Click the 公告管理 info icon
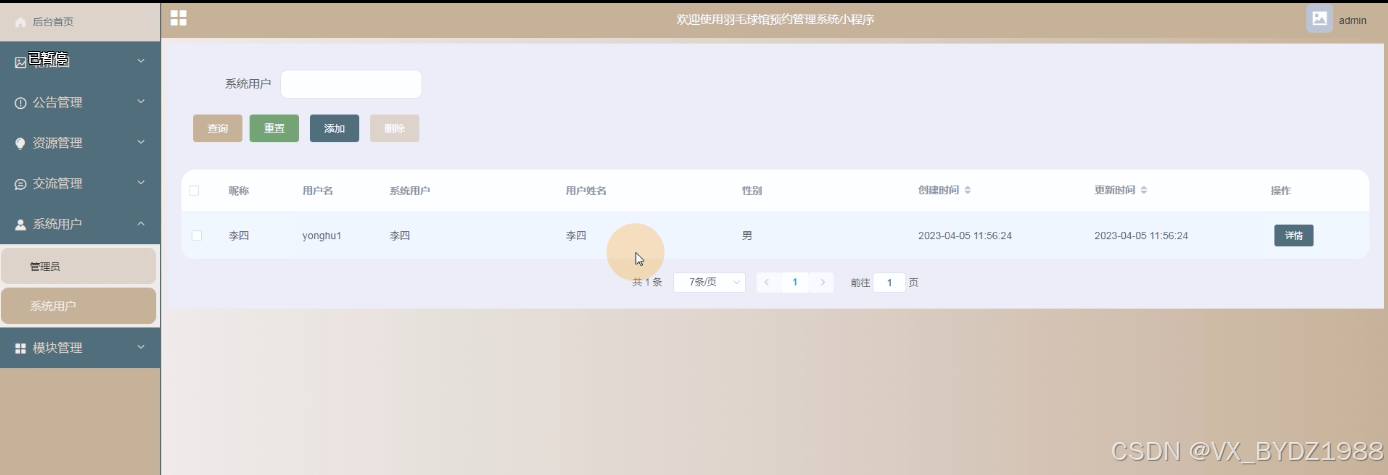 coord(20,103)
